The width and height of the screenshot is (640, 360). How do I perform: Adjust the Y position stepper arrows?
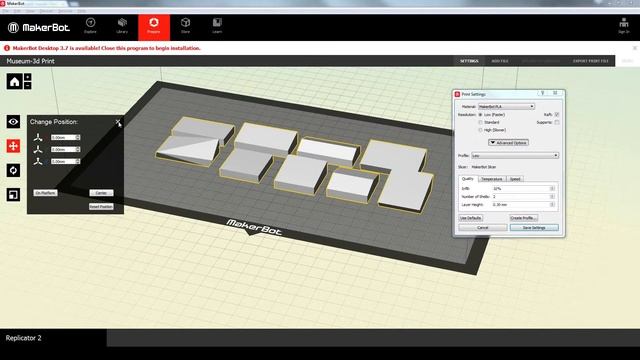[78, 149]
